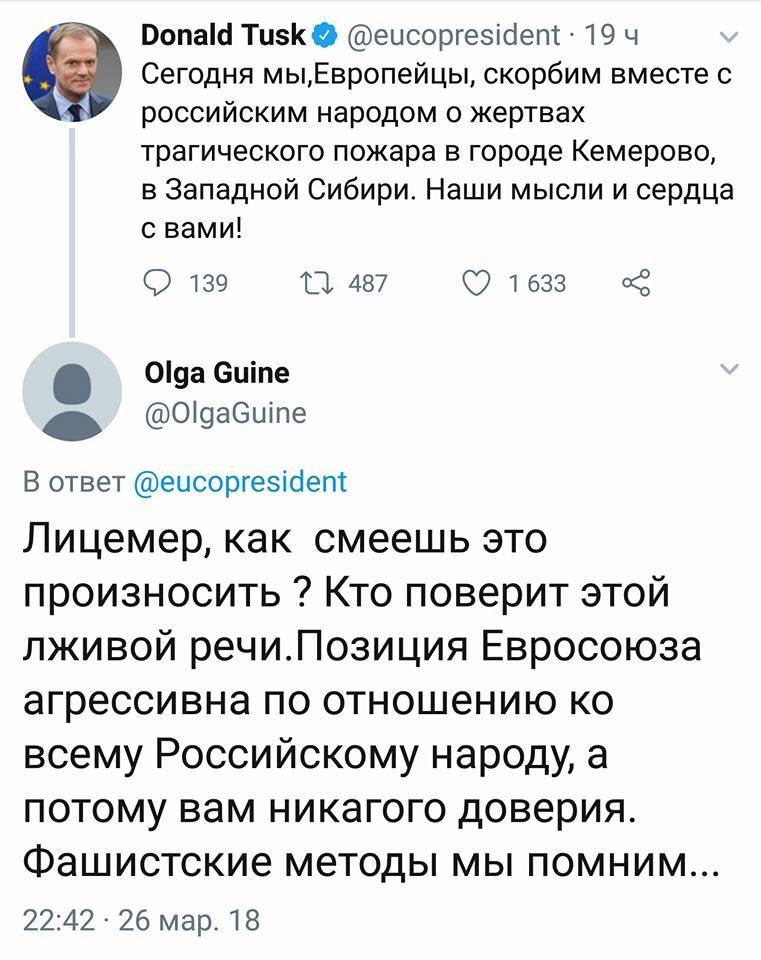Image resolution: width=761 pixels, height=960 pixels.
Task: Click the @OlgaGuine handle
Action: point(226,412)
